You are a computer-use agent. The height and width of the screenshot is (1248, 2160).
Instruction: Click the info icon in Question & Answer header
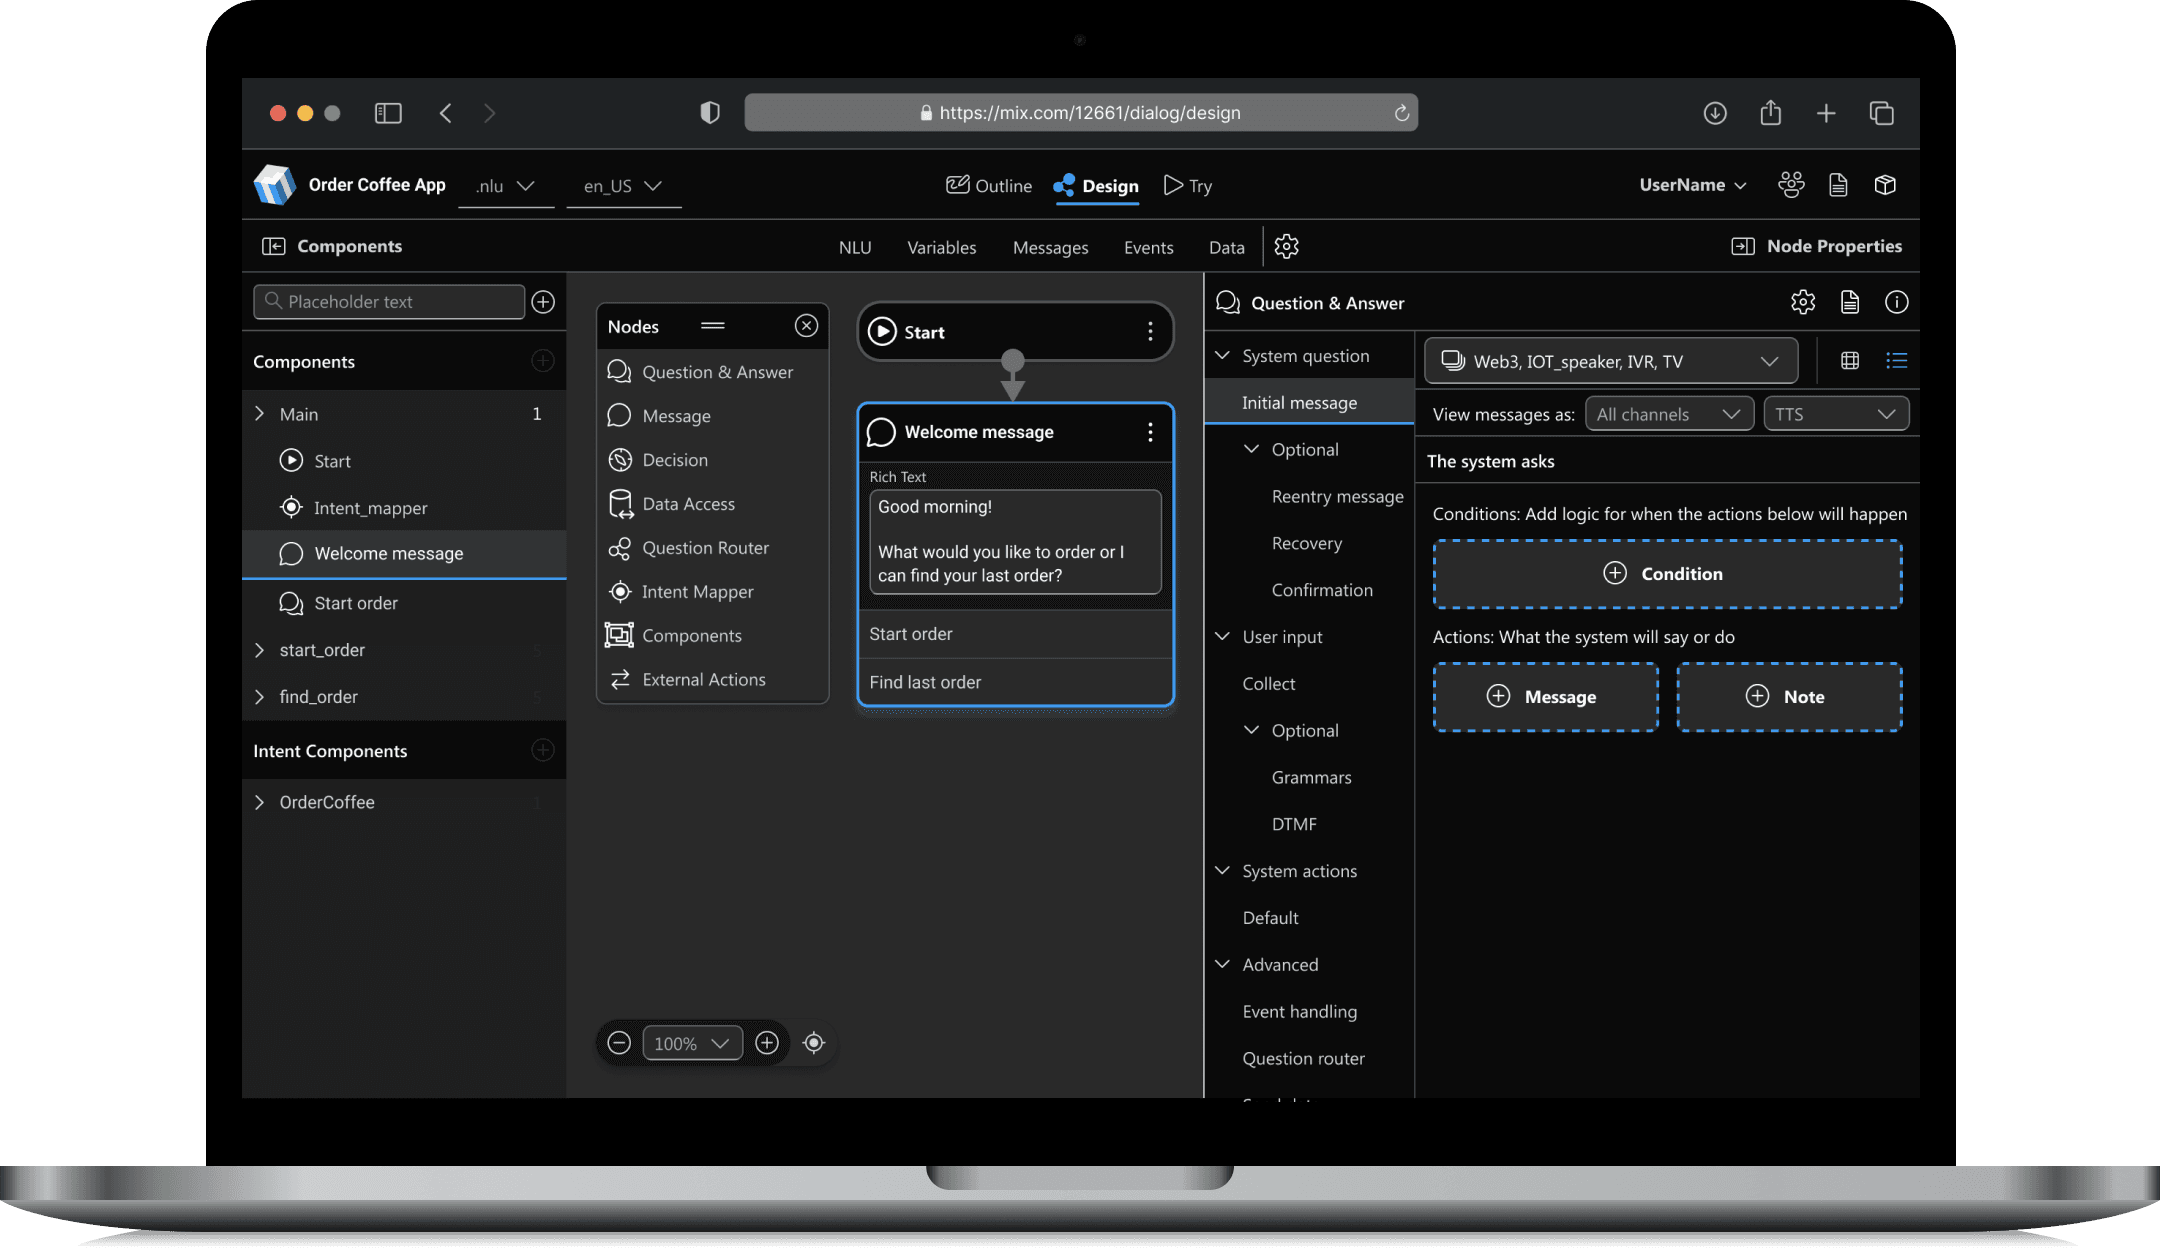click(x=1896, y=303)
